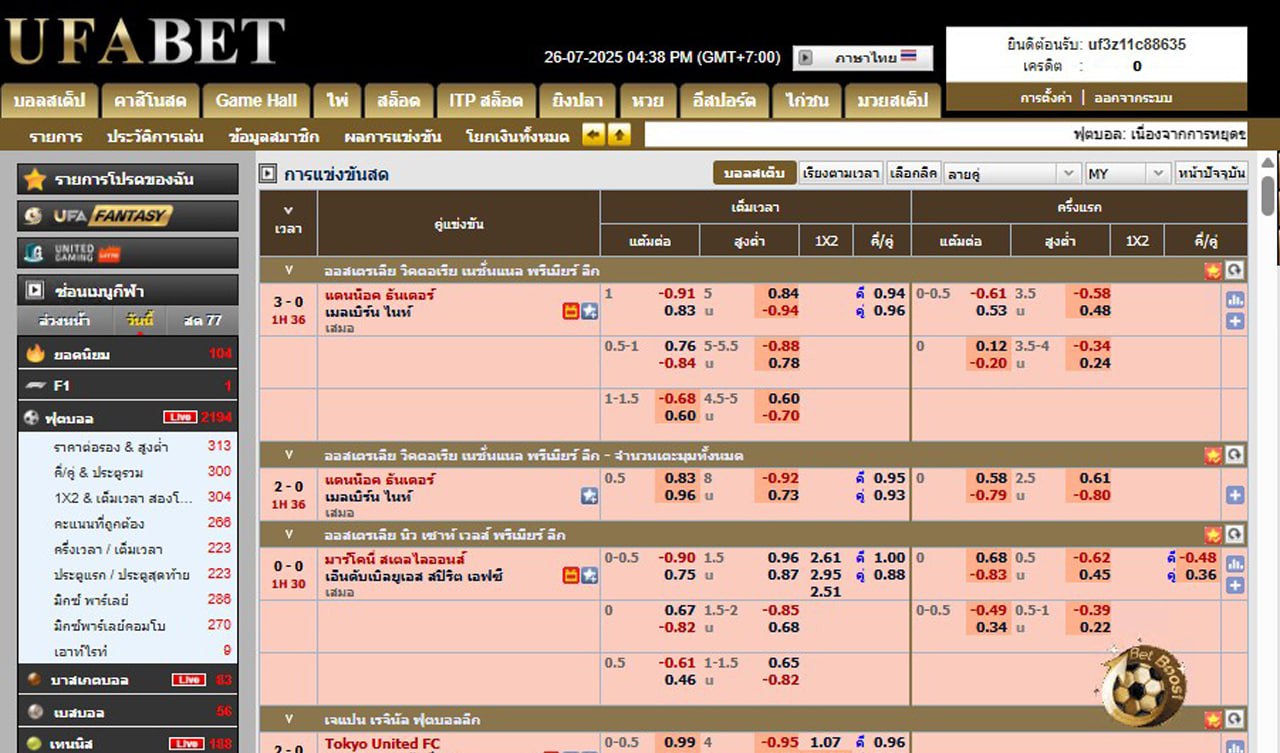Toggle ซ่อนเมนูกีฬา hide sports menu
Image resolution: width=1280 pixels, height=753 pixels.
coord(128,291)
